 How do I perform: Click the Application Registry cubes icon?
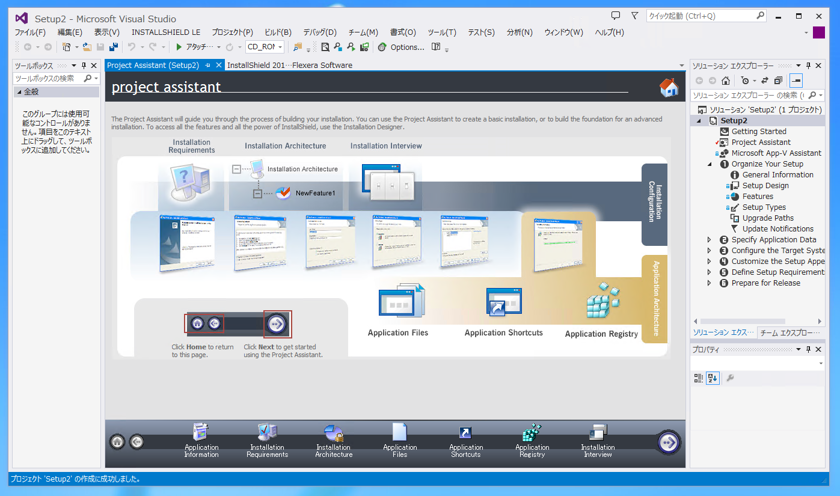tap(603, 300)
